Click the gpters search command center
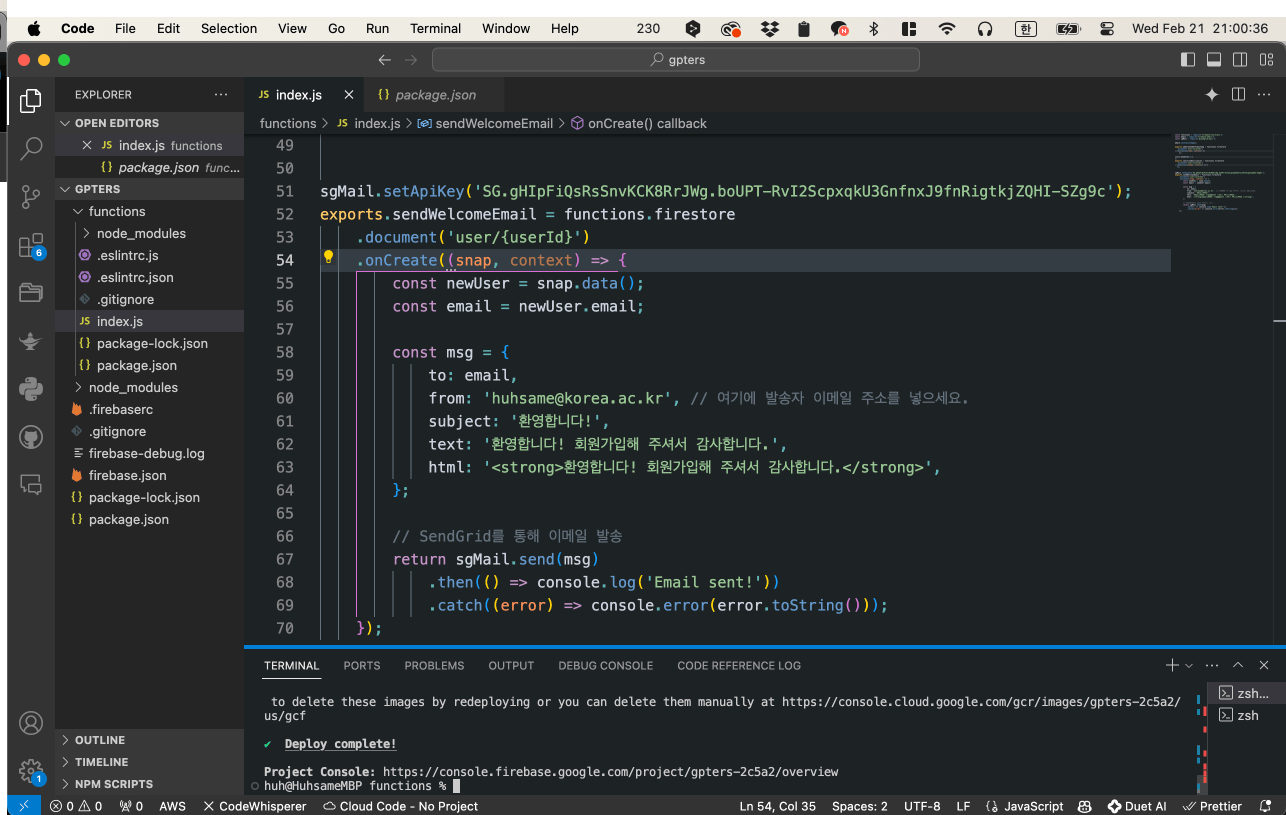The height and width of the screenshot is (815, 1286). point(676,60)
